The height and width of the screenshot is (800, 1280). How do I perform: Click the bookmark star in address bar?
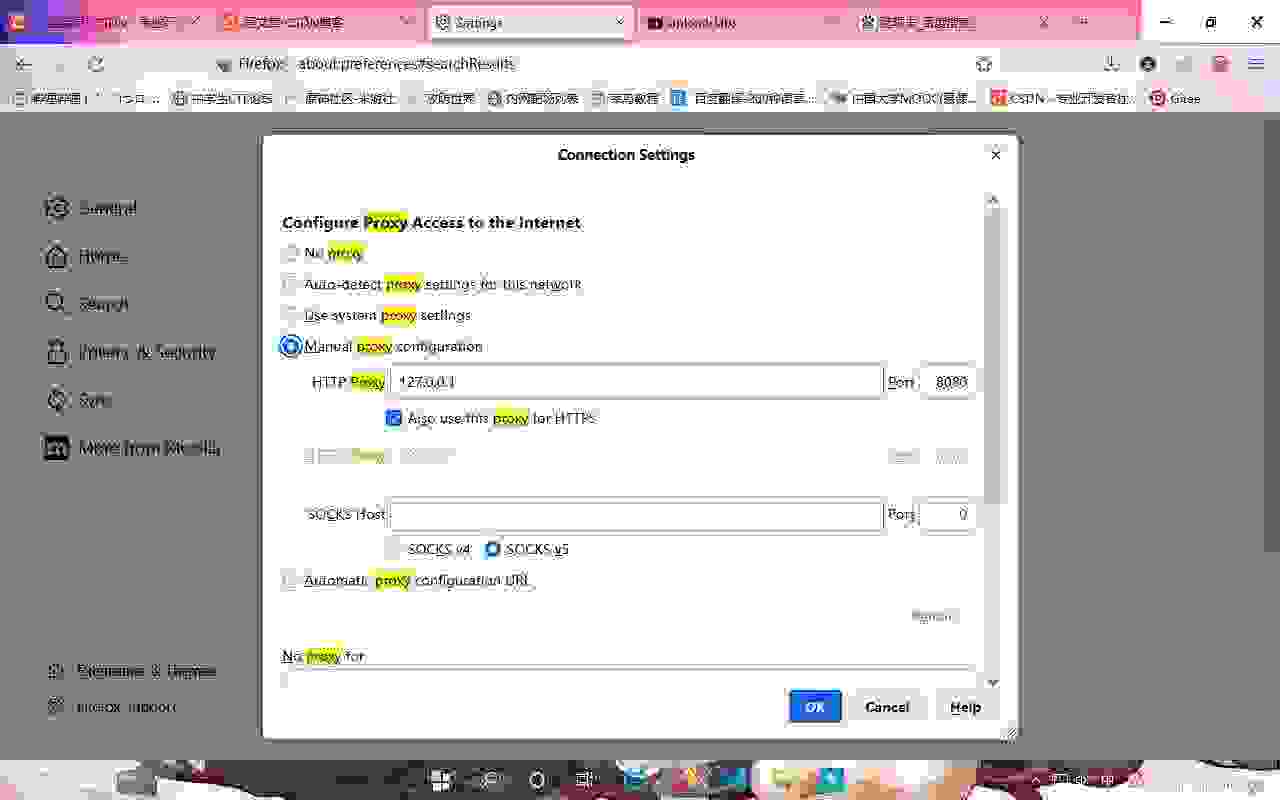pos(984,64)
